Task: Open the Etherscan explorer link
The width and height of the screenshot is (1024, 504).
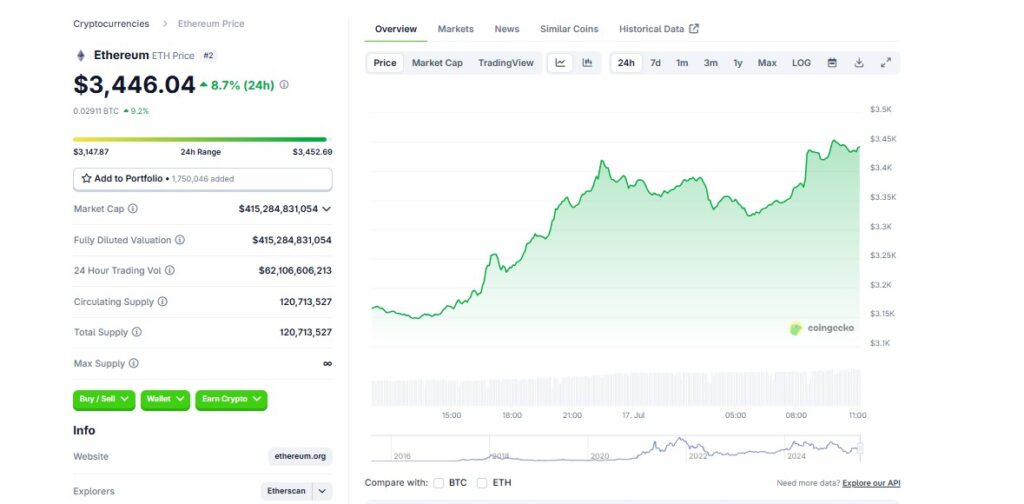Action: coord(287,491)
